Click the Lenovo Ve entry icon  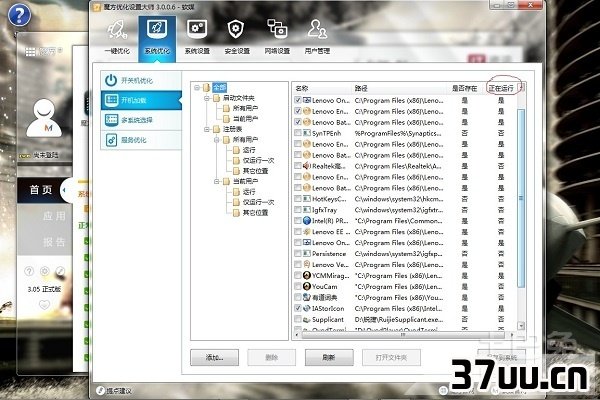307,264
